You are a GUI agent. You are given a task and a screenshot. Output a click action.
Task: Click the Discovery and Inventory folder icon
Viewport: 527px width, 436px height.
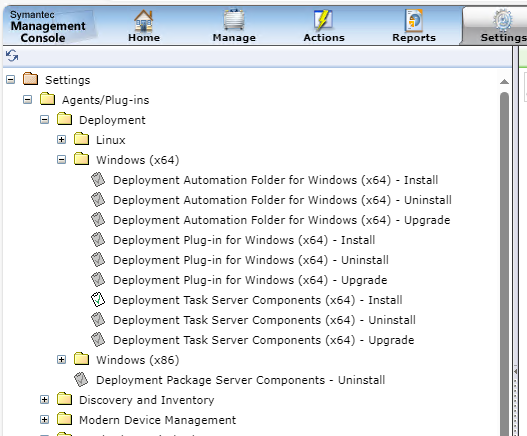tap(65, 399)
